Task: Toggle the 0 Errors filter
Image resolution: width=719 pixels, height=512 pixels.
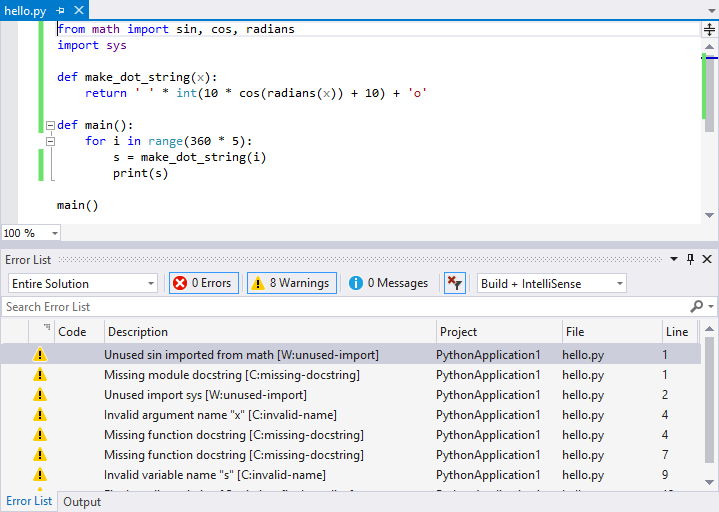Action: pyautogui.click(x=204, y=283)
